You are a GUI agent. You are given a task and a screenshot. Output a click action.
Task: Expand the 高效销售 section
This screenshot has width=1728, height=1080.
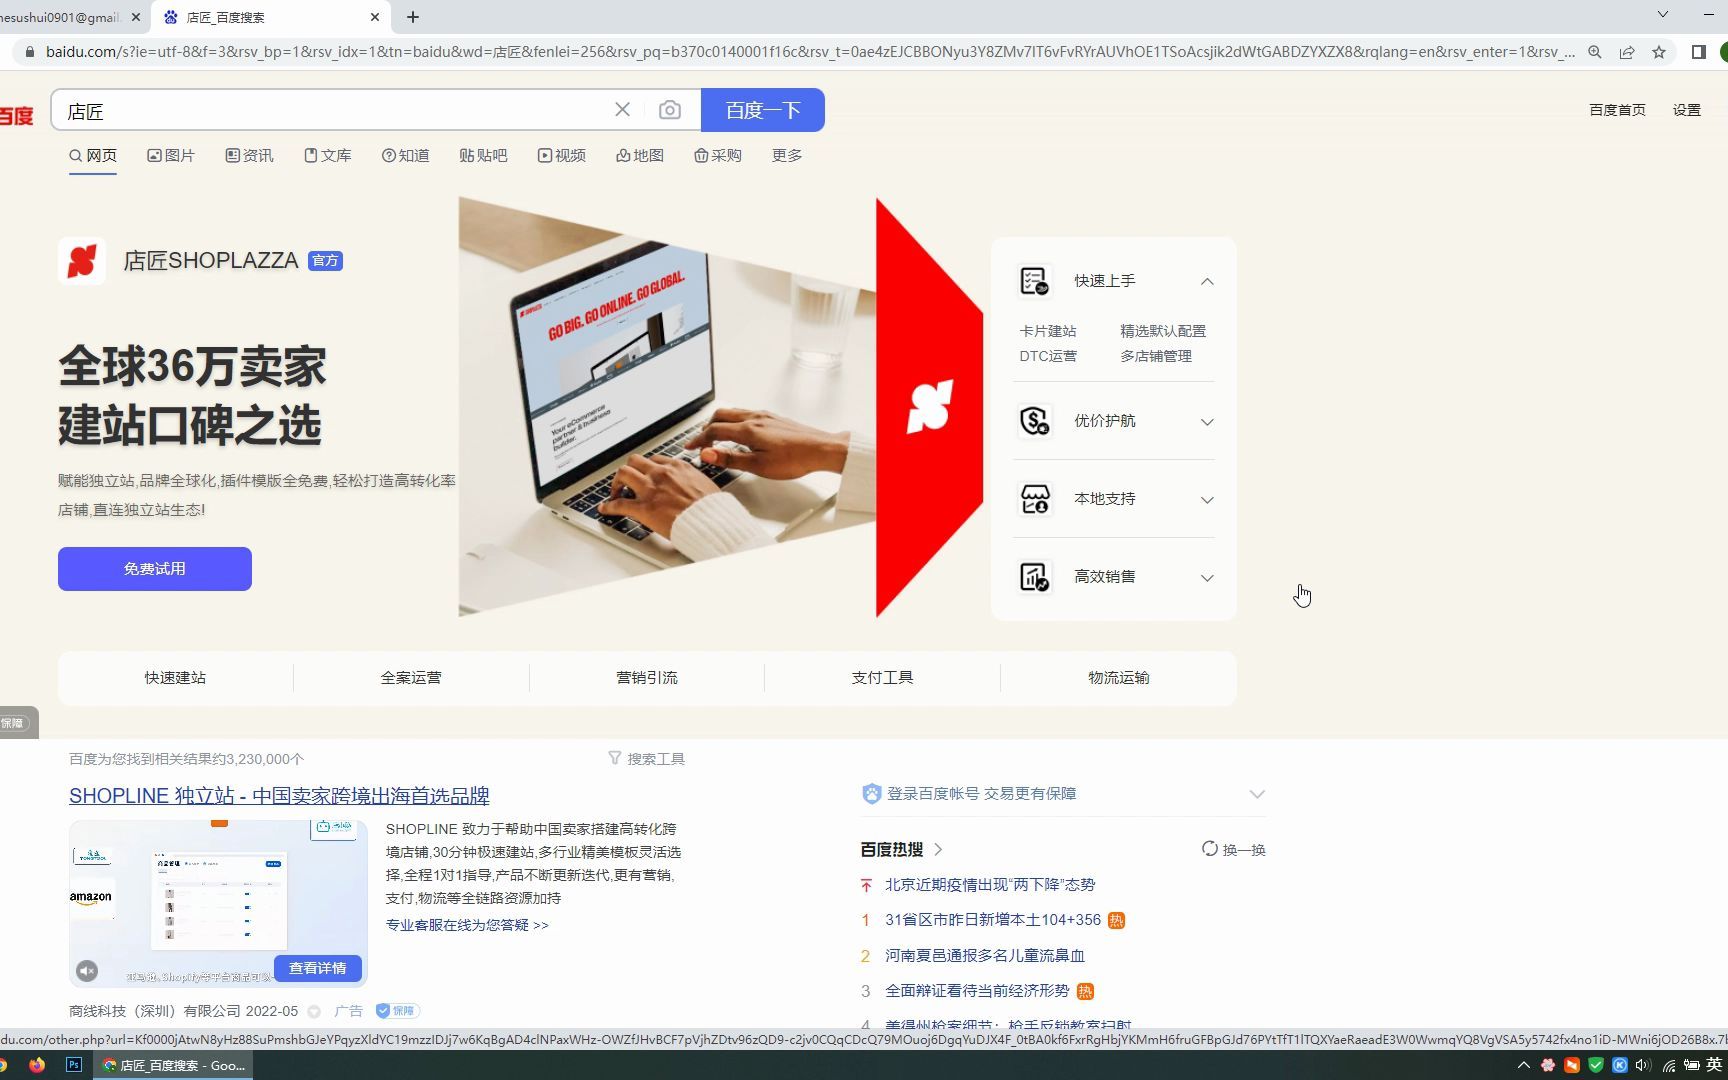point(1207,577)
